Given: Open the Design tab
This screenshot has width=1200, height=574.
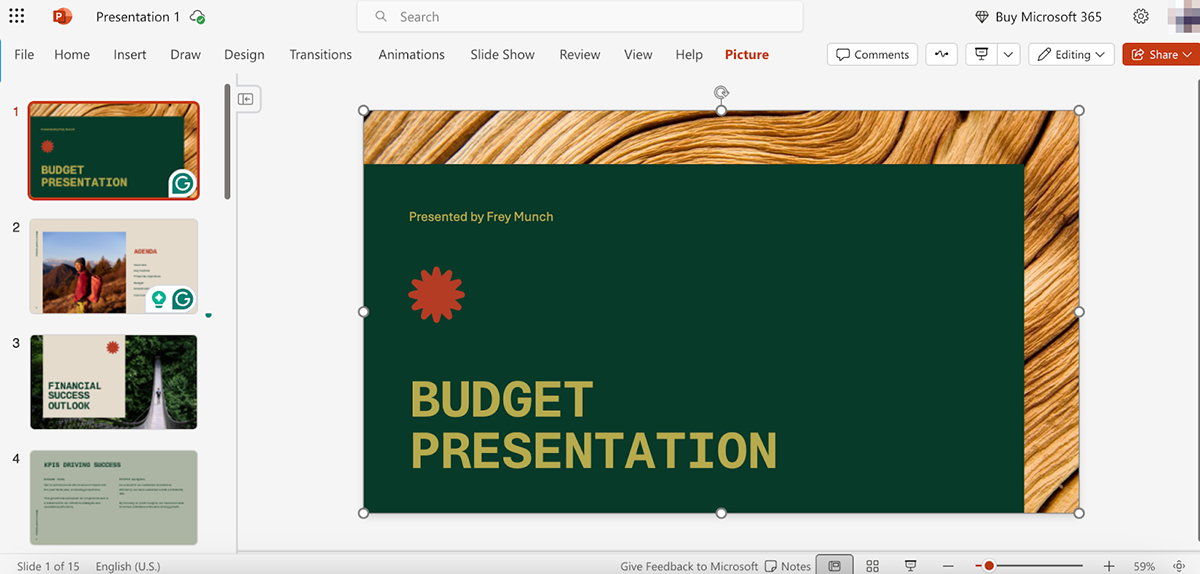Looking at the screenshot, I should [x=244, y=55].
